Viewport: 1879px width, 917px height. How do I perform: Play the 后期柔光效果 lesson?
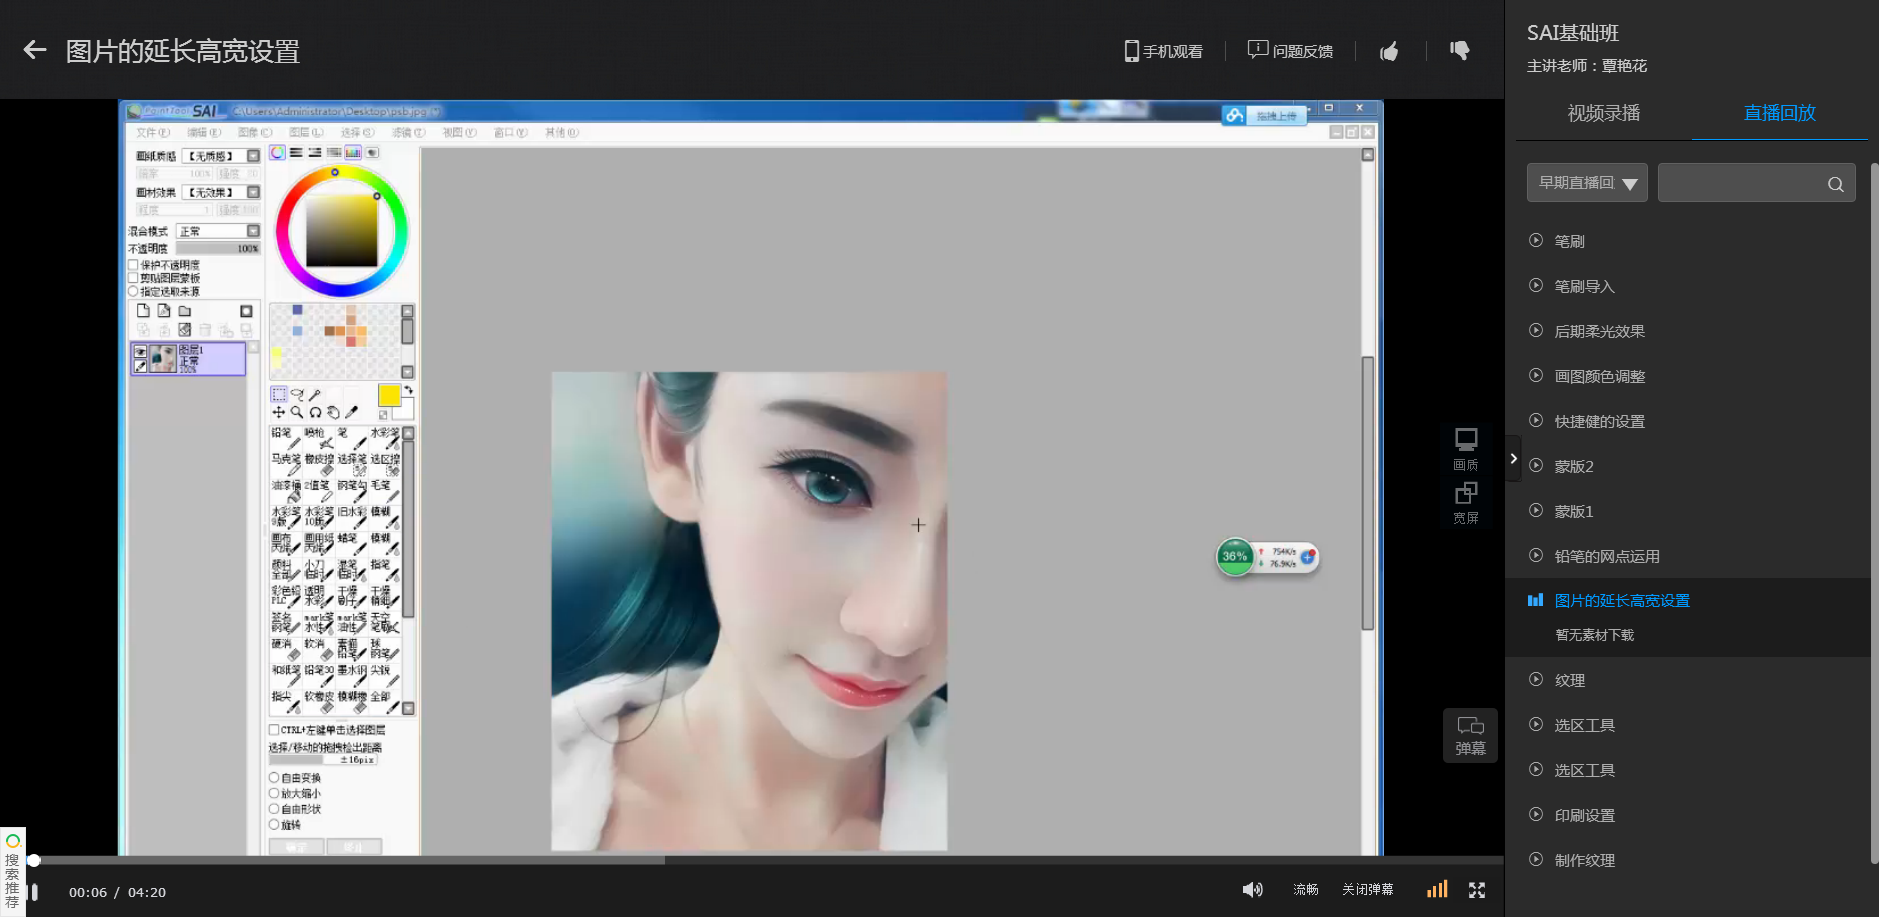[1599, 331]
